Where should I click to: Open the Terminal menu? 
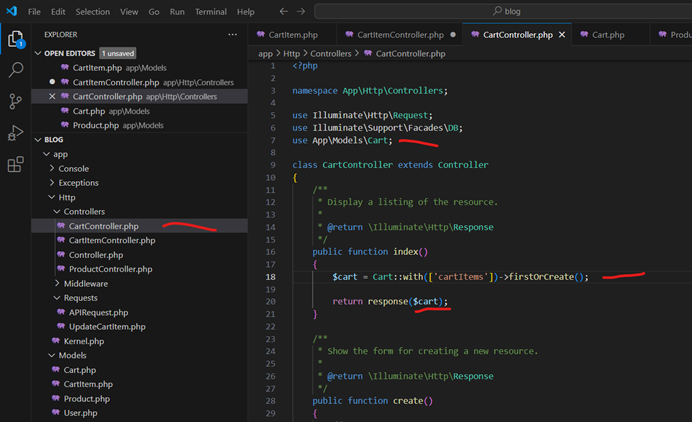(210, 12)
